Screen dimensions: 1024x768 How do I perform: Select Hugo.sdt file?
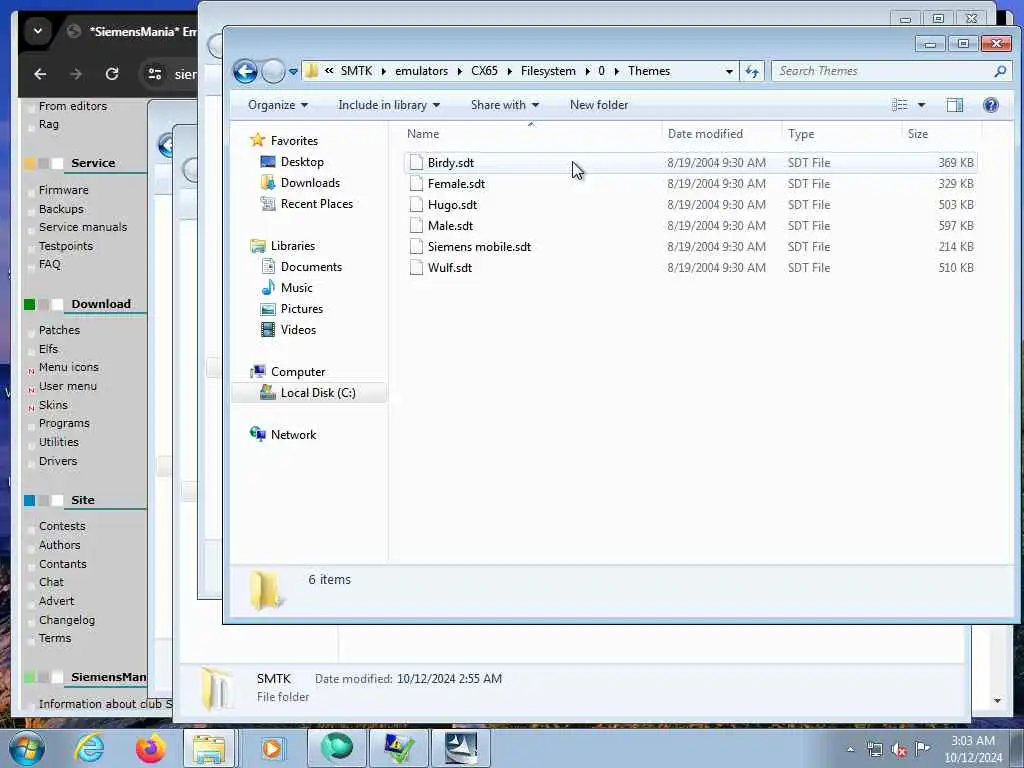(690, 204)
